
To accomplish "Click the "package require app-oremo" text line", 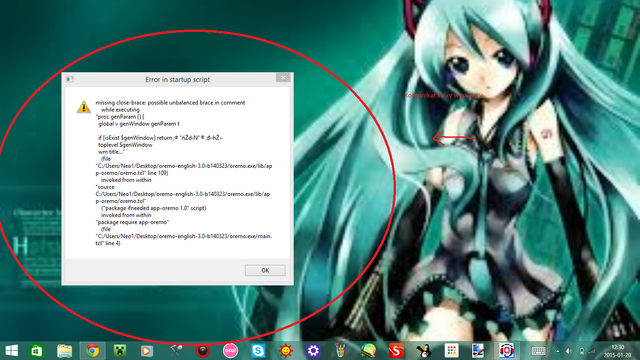I will tap(132, 222).
